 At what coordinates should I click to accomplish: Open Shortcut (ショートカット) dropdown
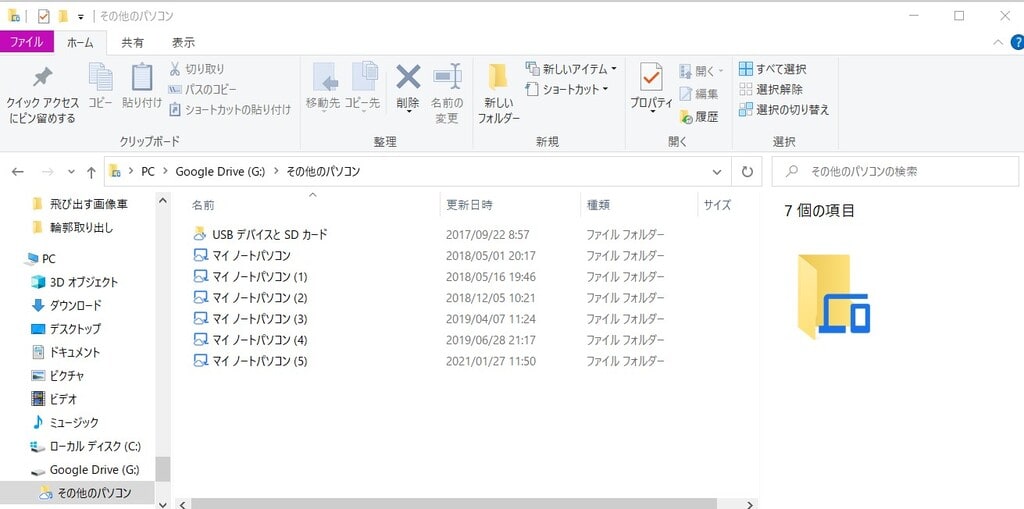tap(567, 89)
